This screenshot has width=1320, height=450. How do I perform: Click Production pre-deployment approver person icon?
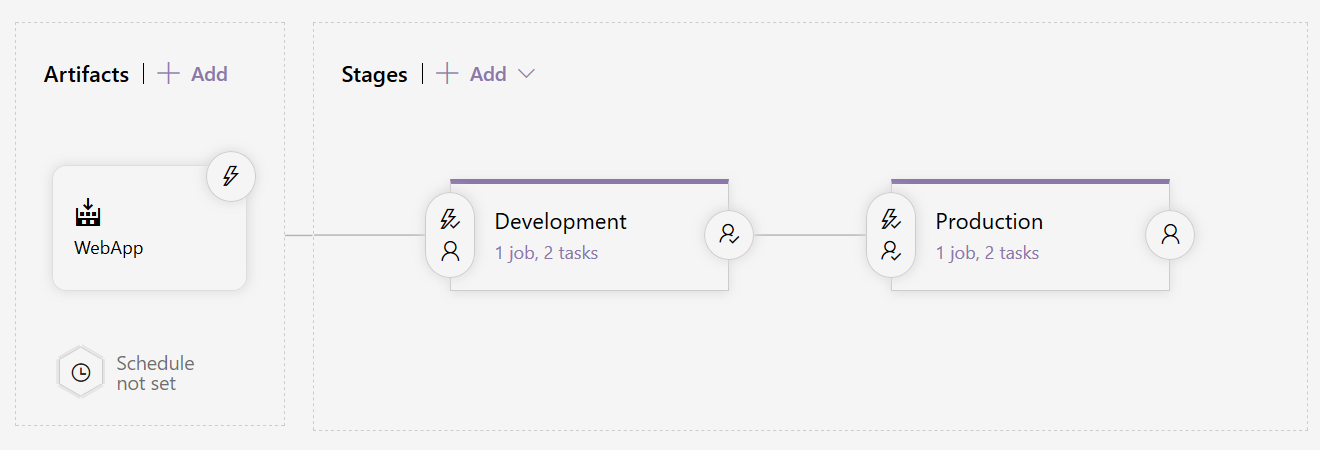point(891,251)
